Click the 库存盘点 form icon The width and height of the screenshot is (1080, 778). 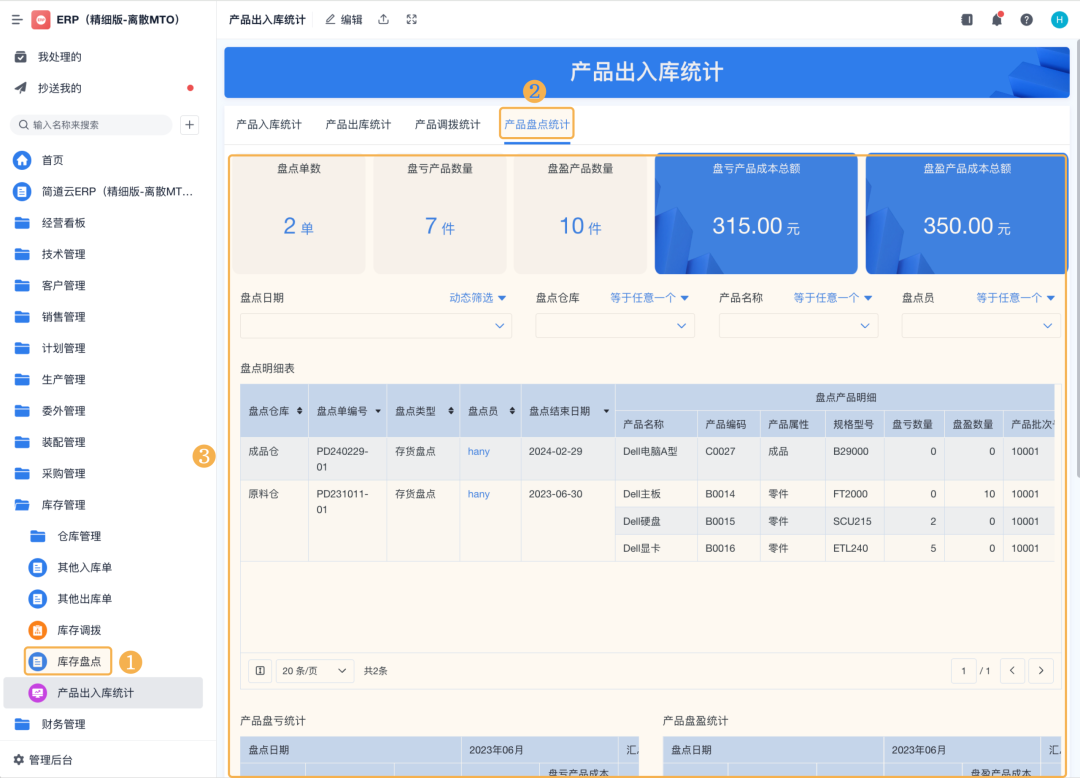38,662
